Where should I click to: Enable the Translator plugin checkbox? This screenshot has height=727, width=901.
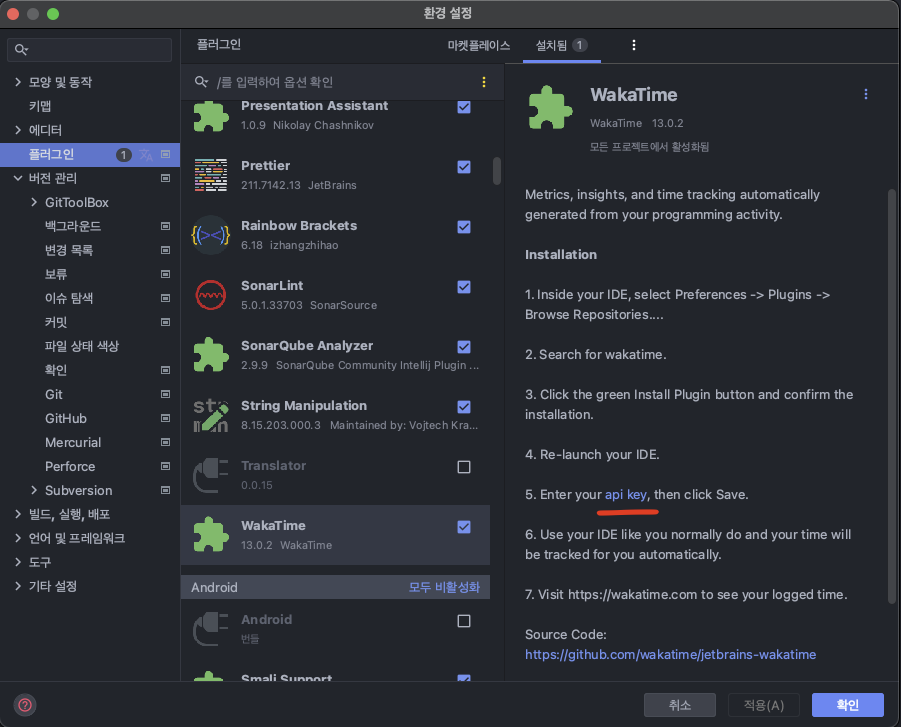click(x=464, y=467)
